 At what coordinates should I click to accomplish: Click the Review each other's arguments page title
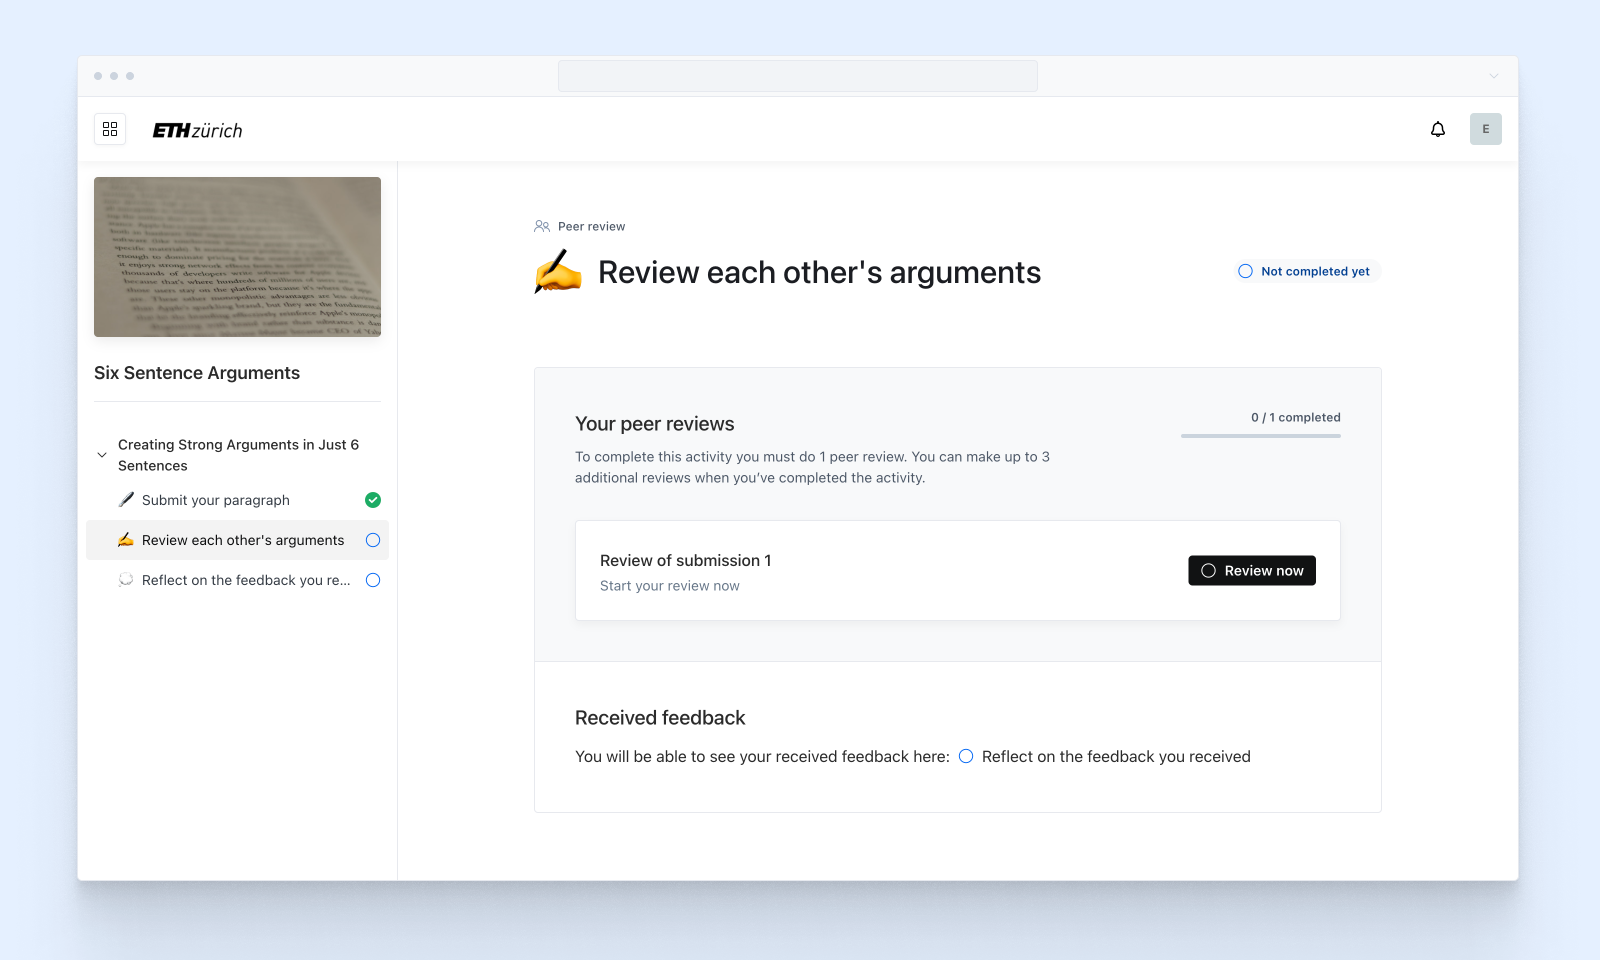coord(820,272)
